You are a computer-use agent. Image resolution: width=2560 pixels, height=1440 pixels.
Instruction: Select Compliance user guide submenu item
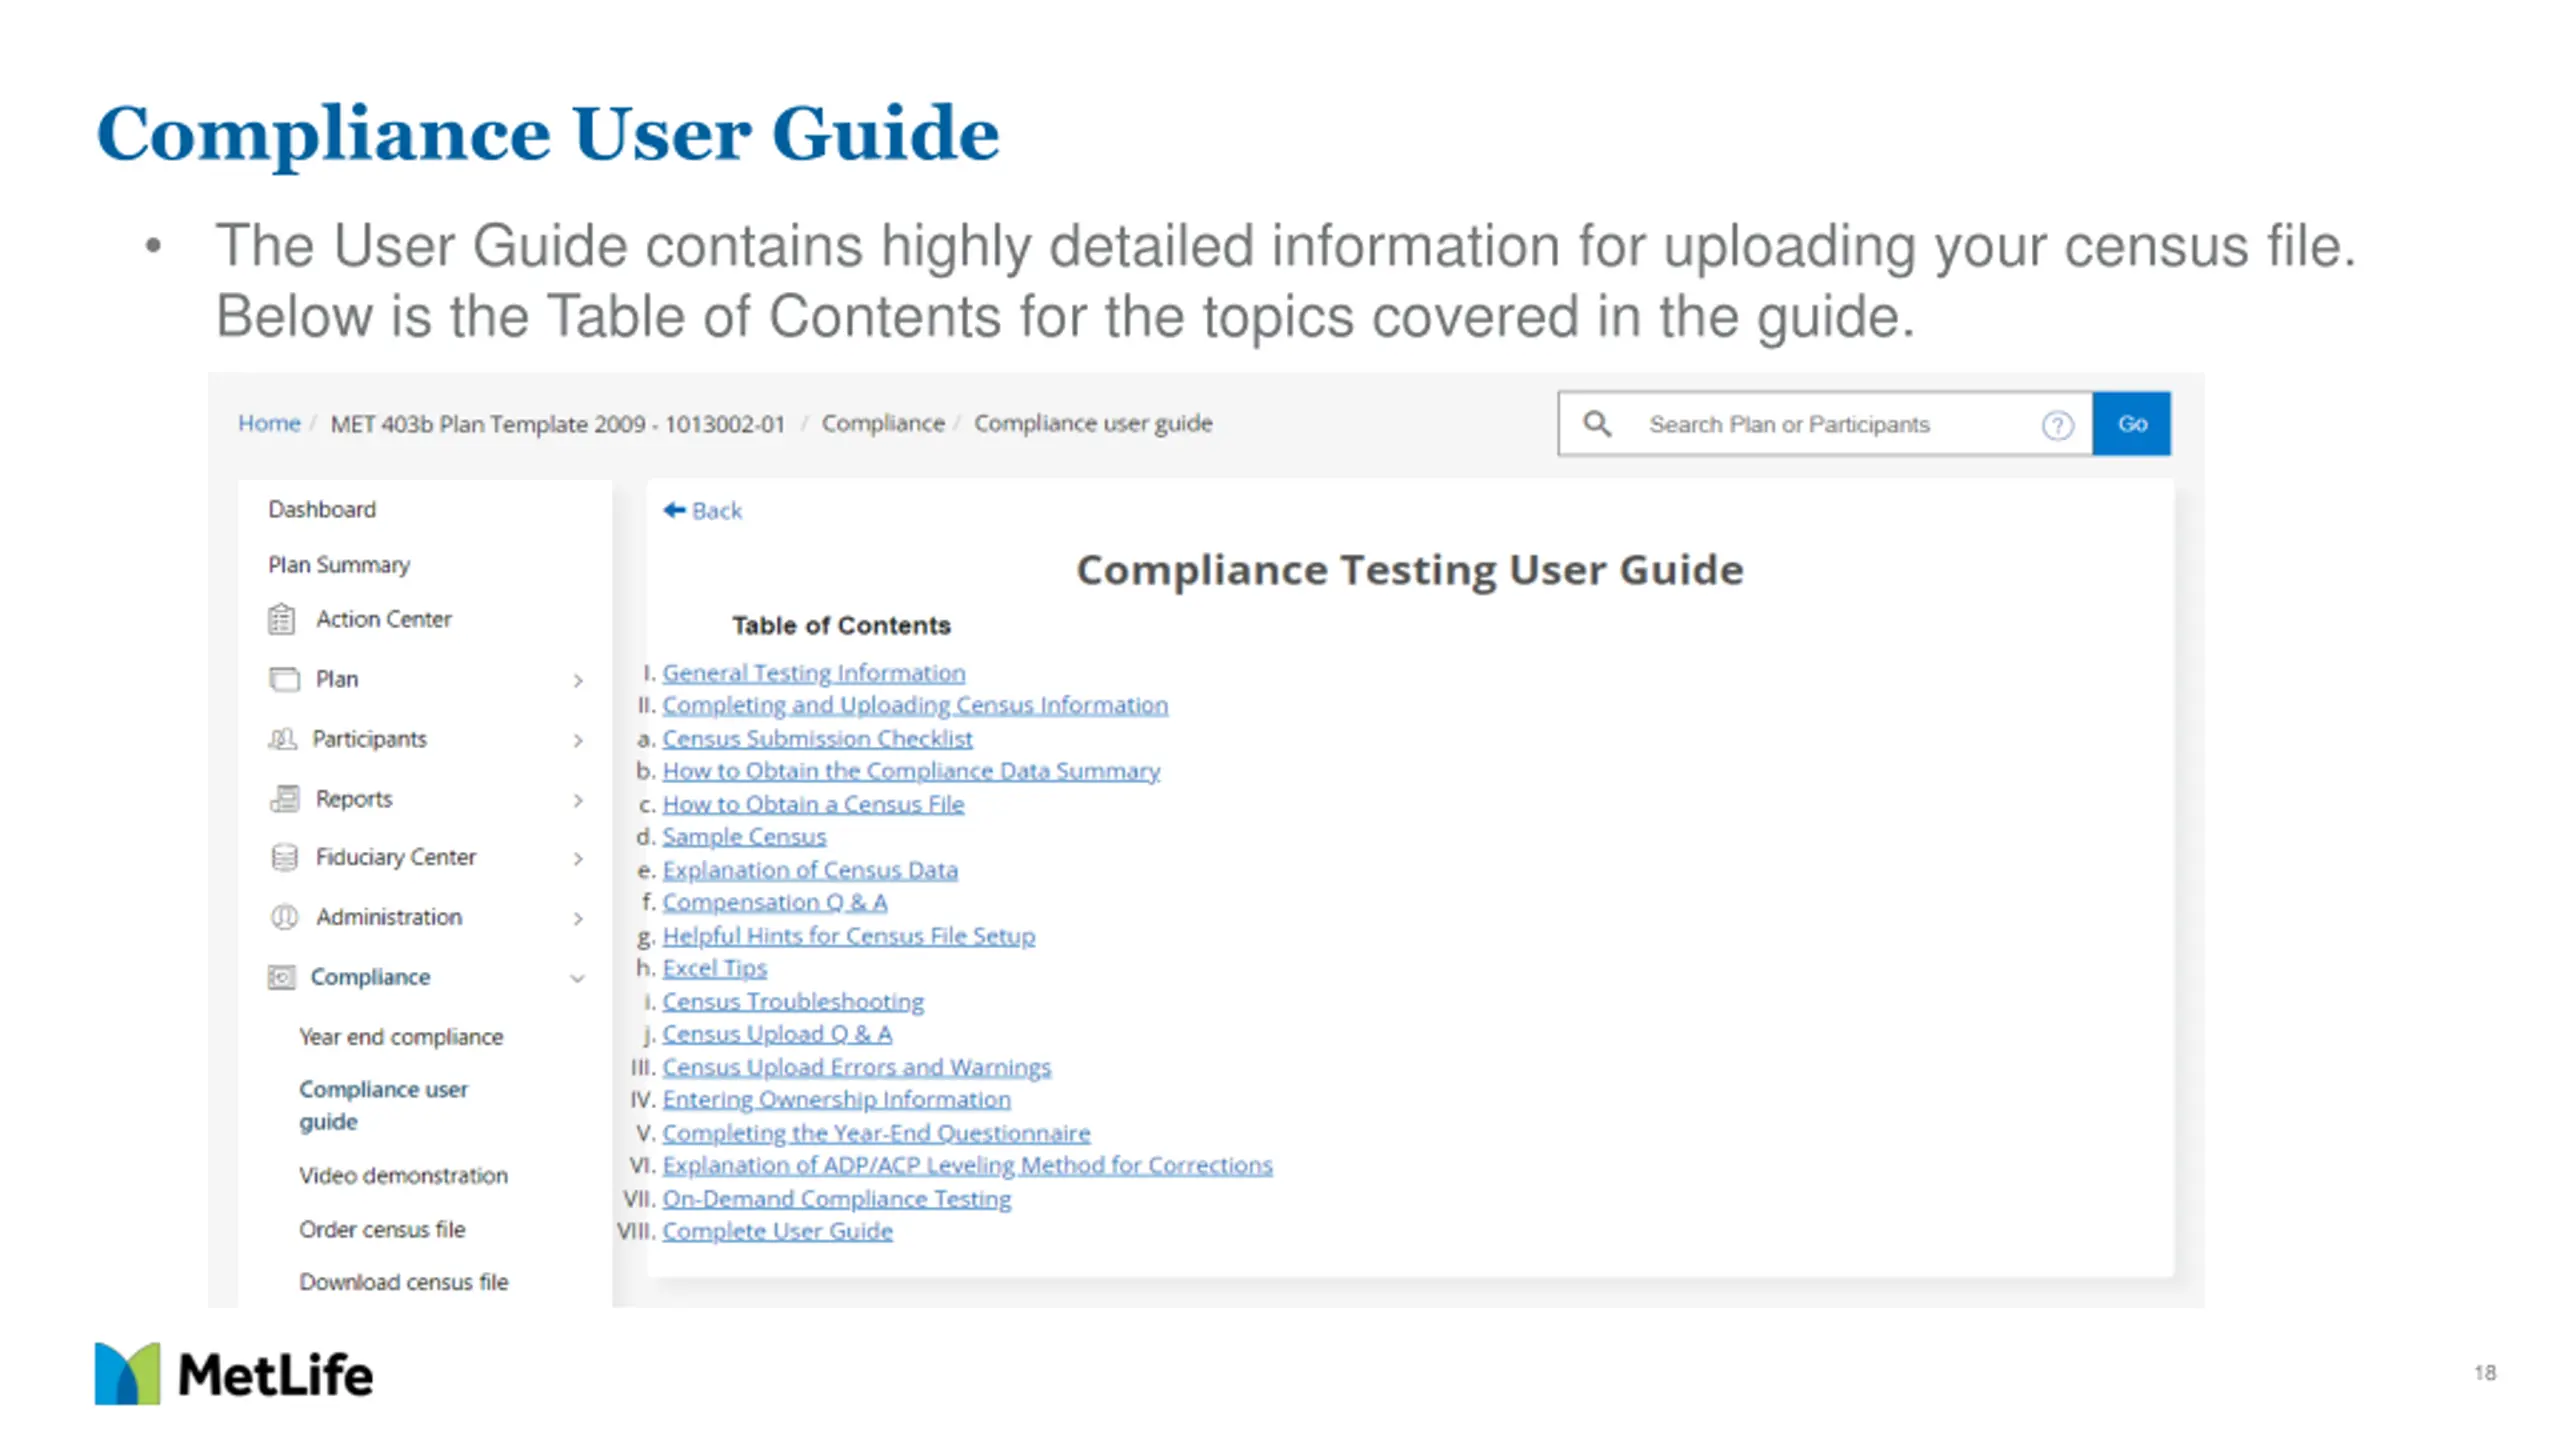(383, 1105)
